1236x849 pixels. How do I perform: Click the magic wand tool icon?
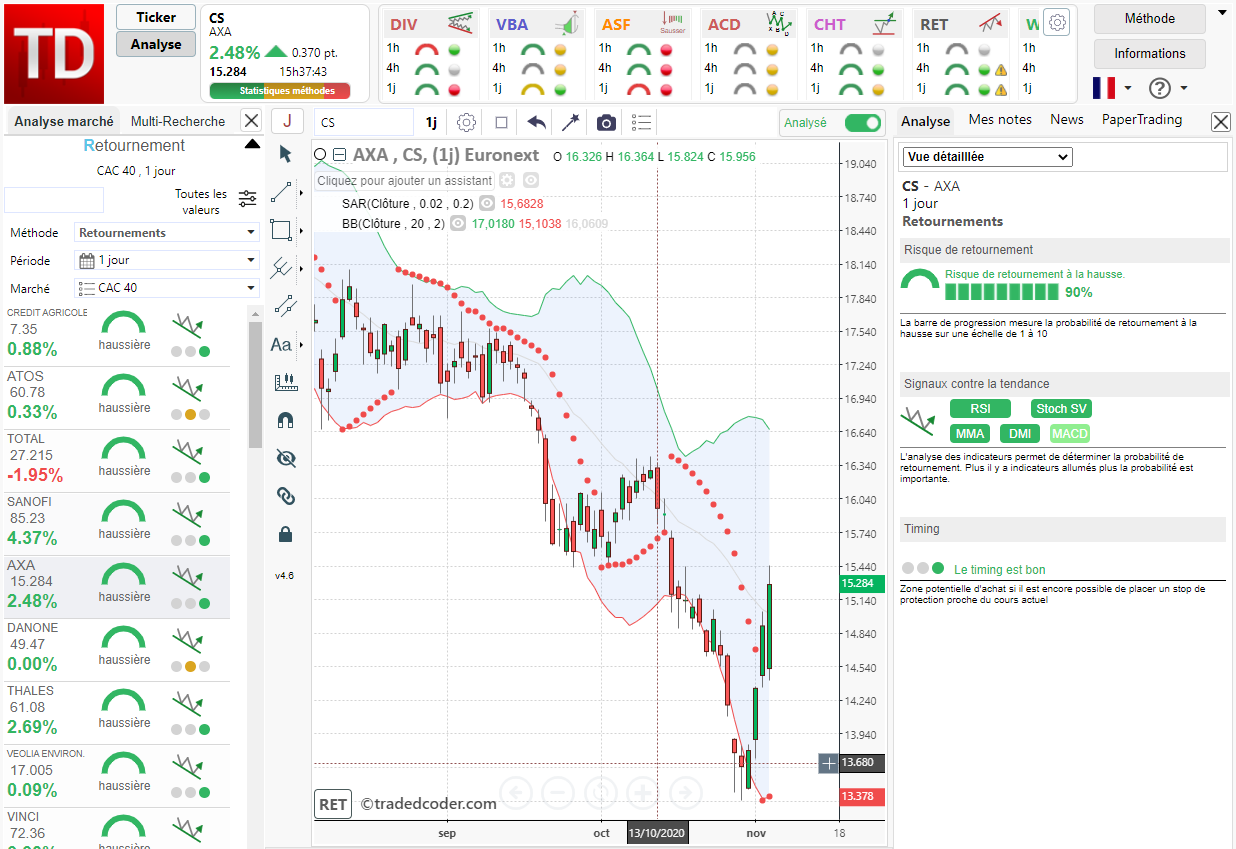[570, 122]
